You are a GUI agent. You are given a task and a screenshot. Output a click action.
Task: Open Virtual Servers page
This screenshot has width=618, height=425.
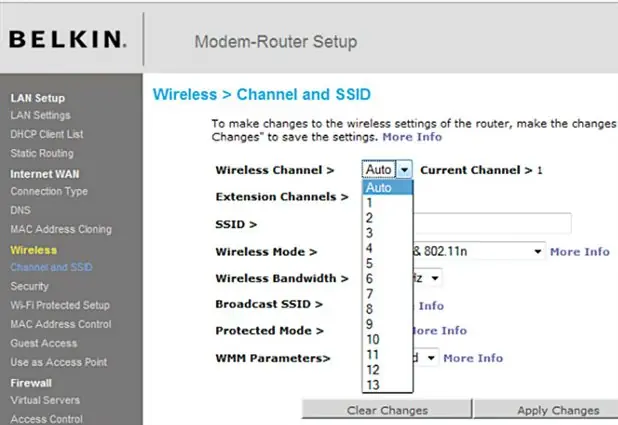pyautogui.click(x=45, y=400)
